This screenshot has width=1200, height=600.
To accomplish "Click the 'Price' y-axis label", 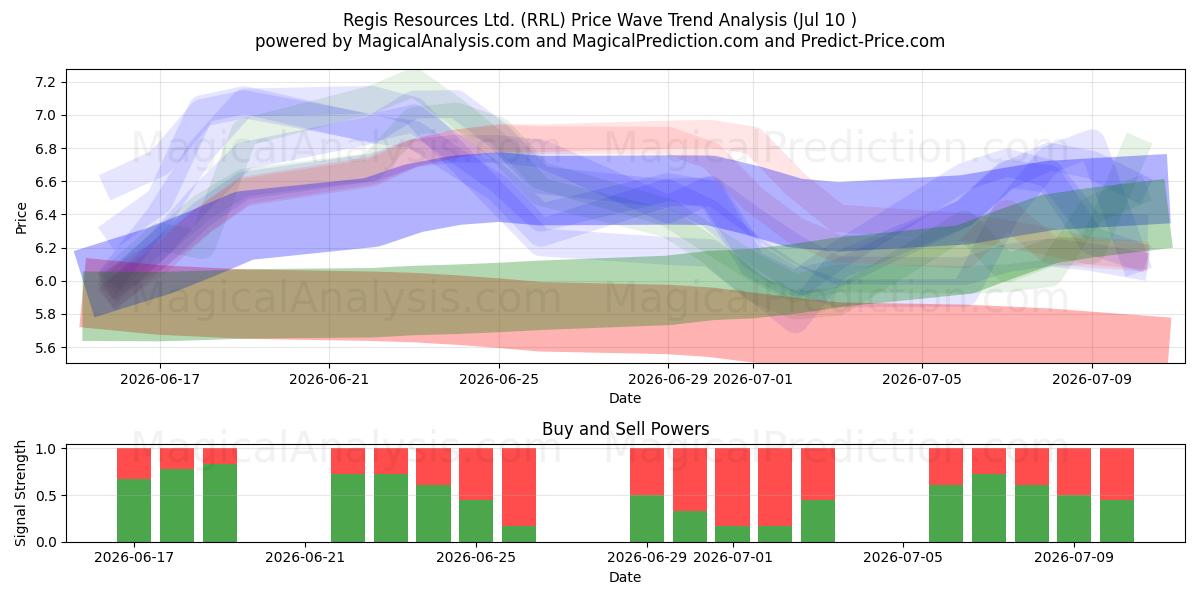I will [x=22, y=215].
